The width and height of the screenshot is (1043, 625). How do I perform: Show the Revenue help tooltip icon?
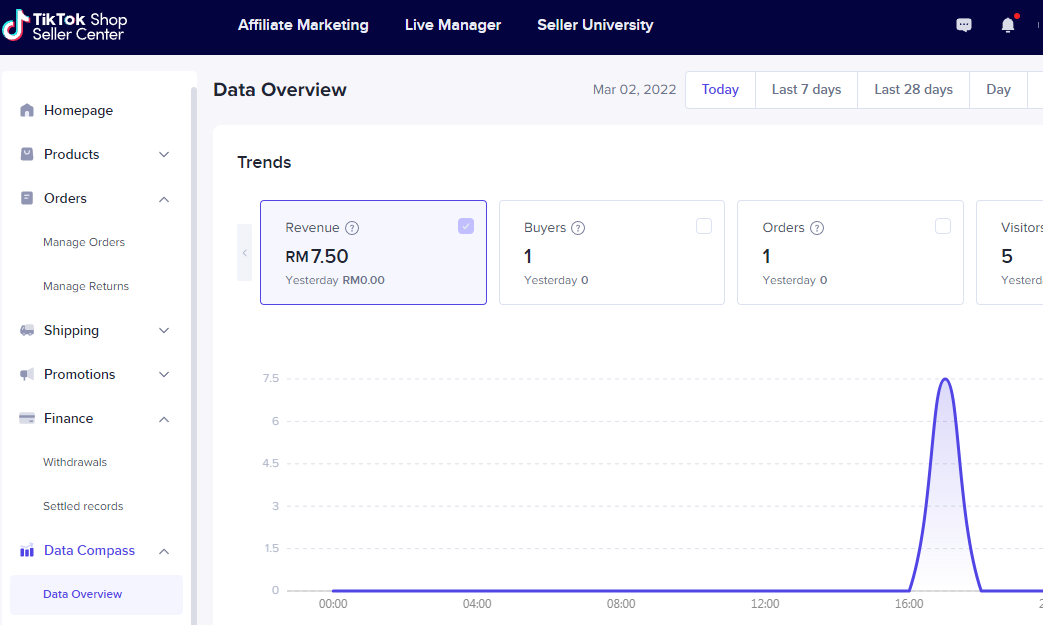tap(352, 228)
